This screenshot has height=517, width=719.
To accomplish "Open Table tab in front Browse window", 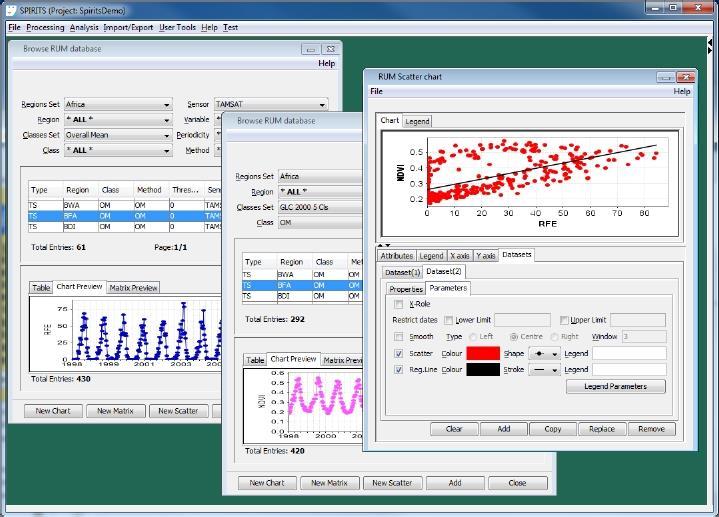I will point(255,360).
